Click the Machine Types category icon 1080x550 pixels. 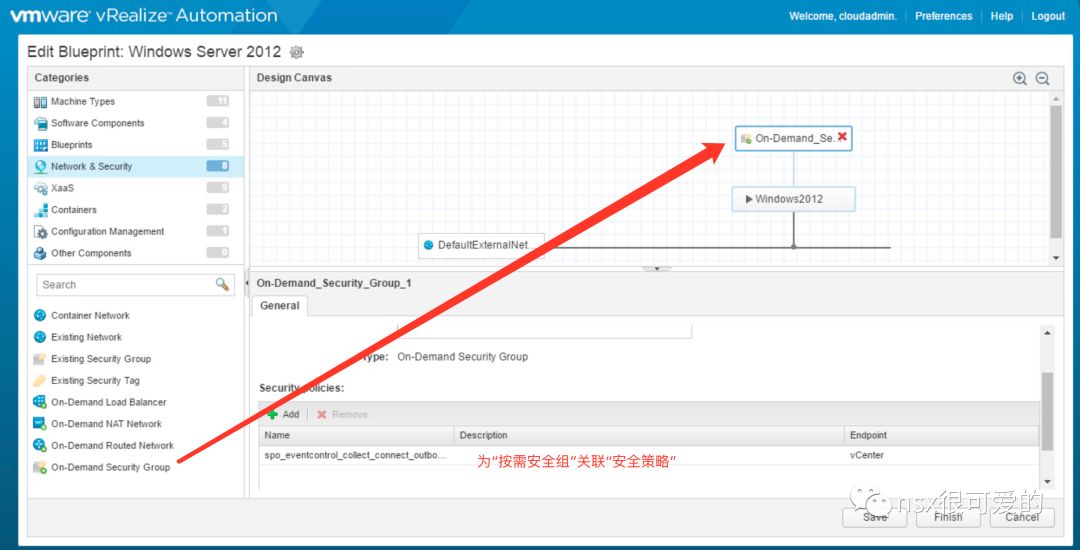pyautogui.click(x=41, y=102)
